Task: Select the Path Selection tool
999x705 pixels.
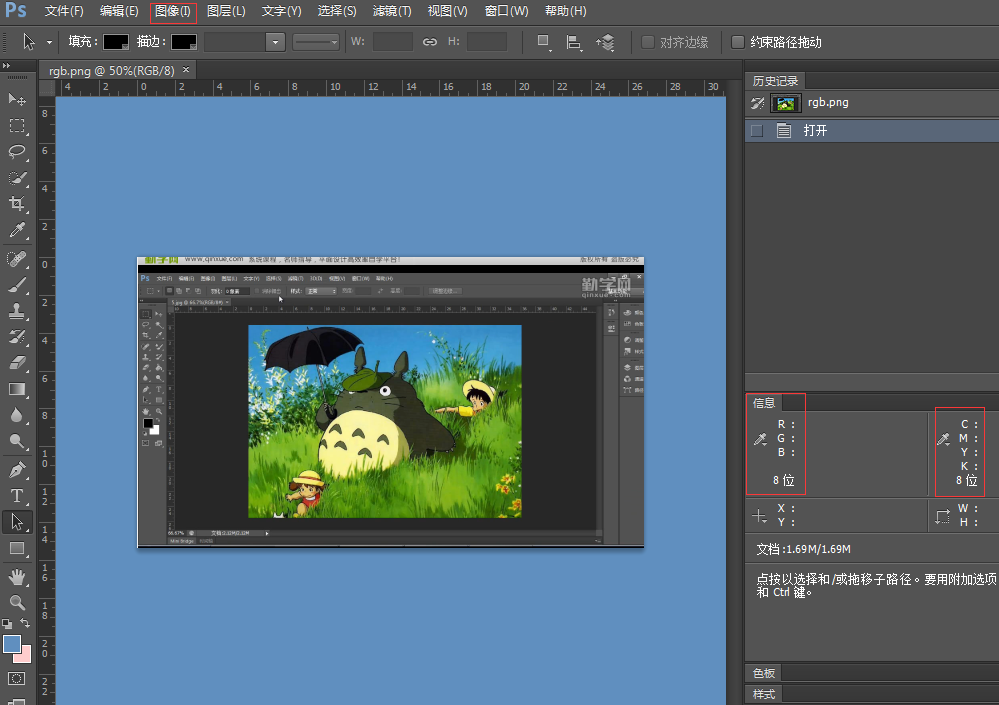Action: pyautogui.click(x=17, y=522)
